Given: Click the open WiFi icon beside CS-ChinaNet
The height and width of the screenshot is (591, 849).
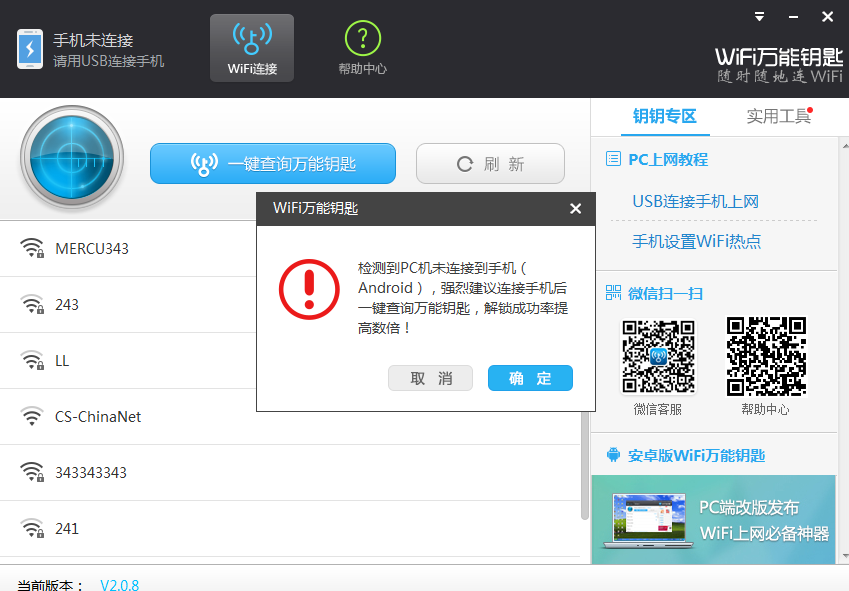Looking at the screenshot, I should (x=32, y=416).
